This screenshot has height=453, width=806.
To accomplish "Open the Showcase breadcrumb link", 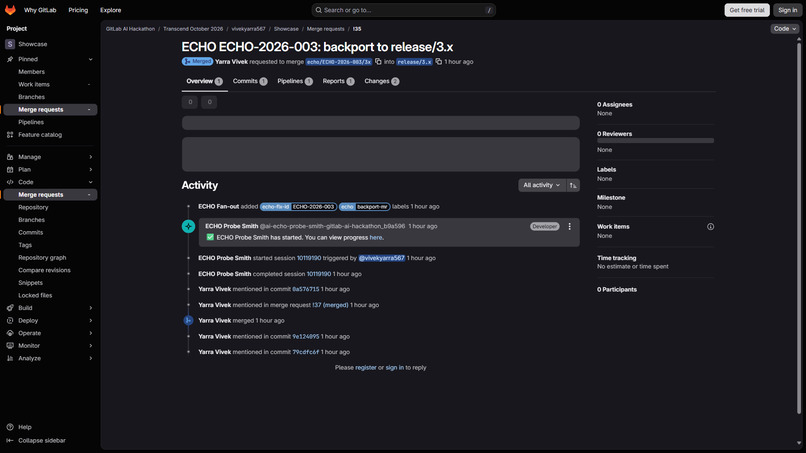I will click(286, 29).
